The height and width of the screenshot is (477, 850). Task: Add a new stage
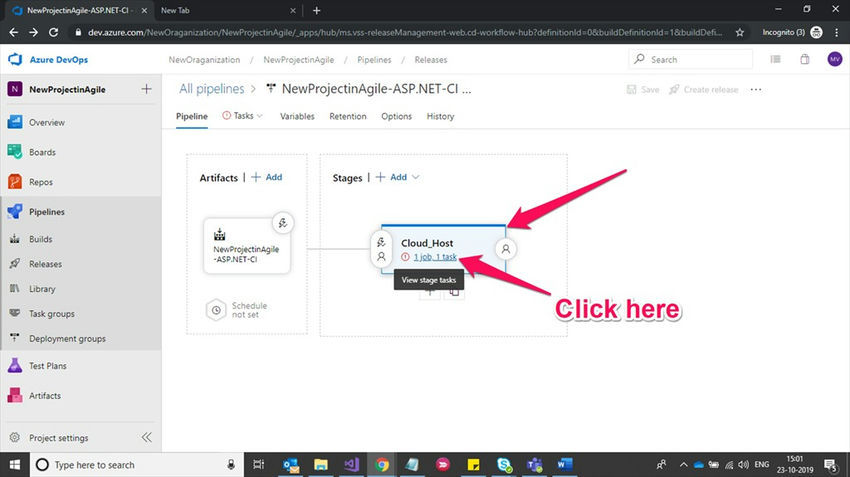point(391,177)
